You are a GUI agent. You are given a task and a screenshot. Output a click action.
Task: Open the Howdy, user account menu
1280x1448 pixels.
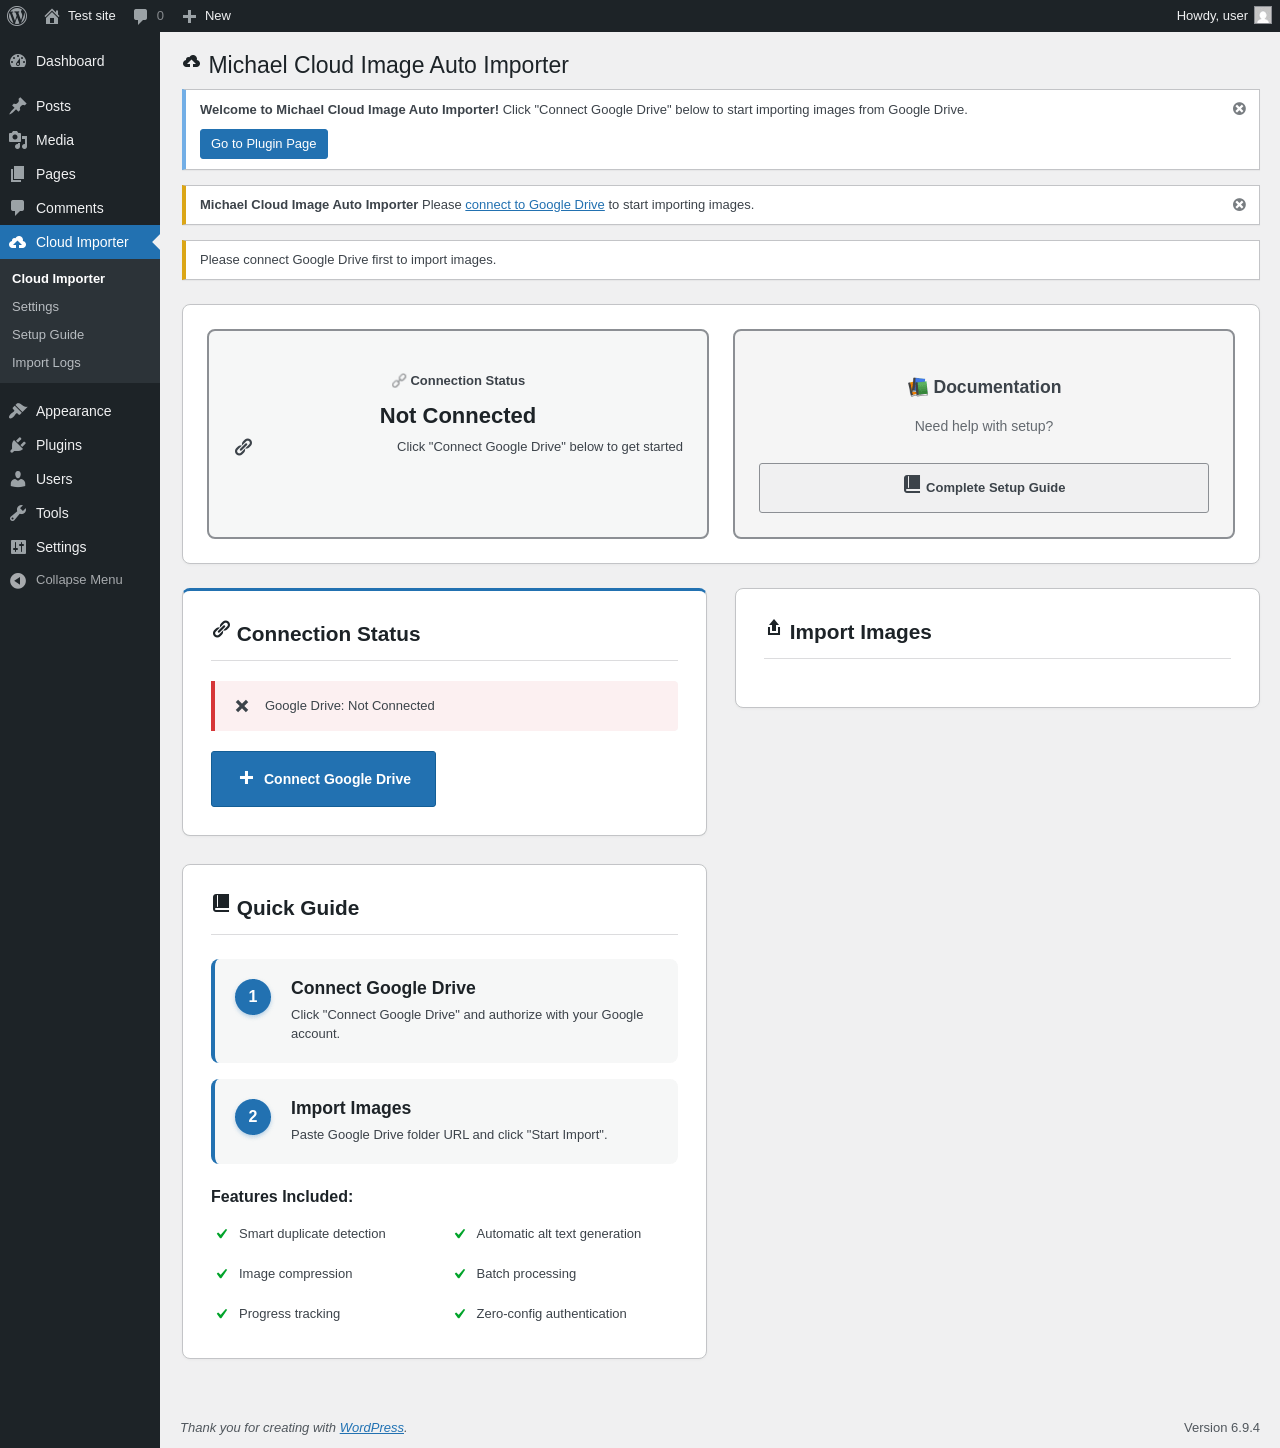(x=1223, y=16)
